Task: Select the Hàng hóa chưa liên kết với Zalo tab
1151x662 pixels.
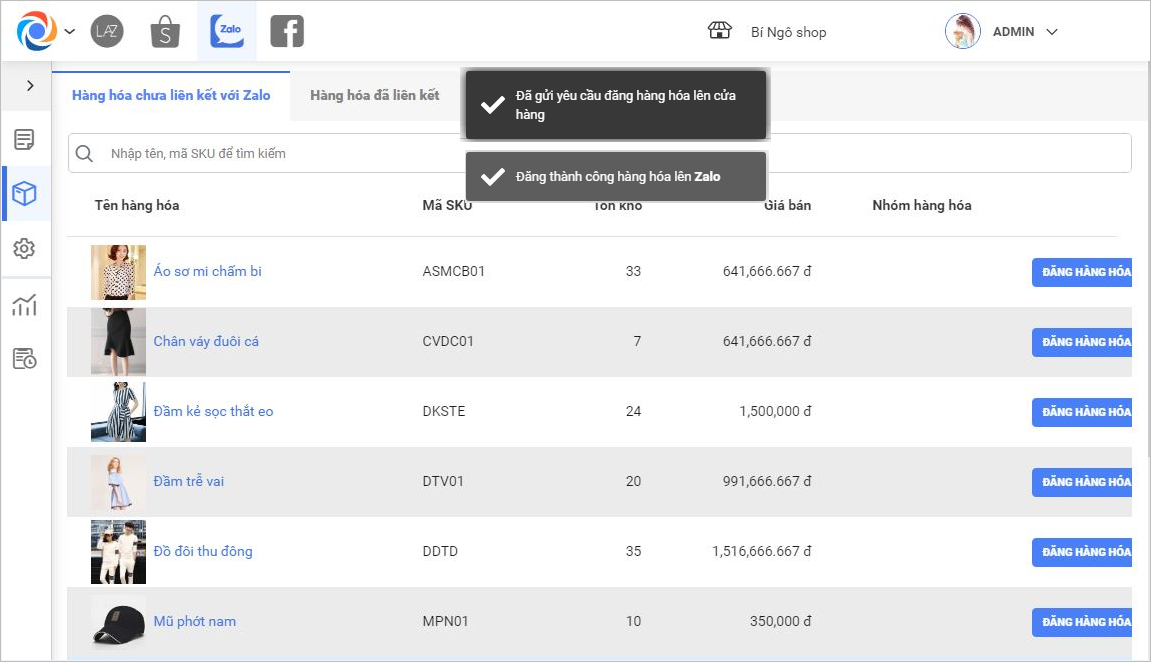Action: click(171, 96)
